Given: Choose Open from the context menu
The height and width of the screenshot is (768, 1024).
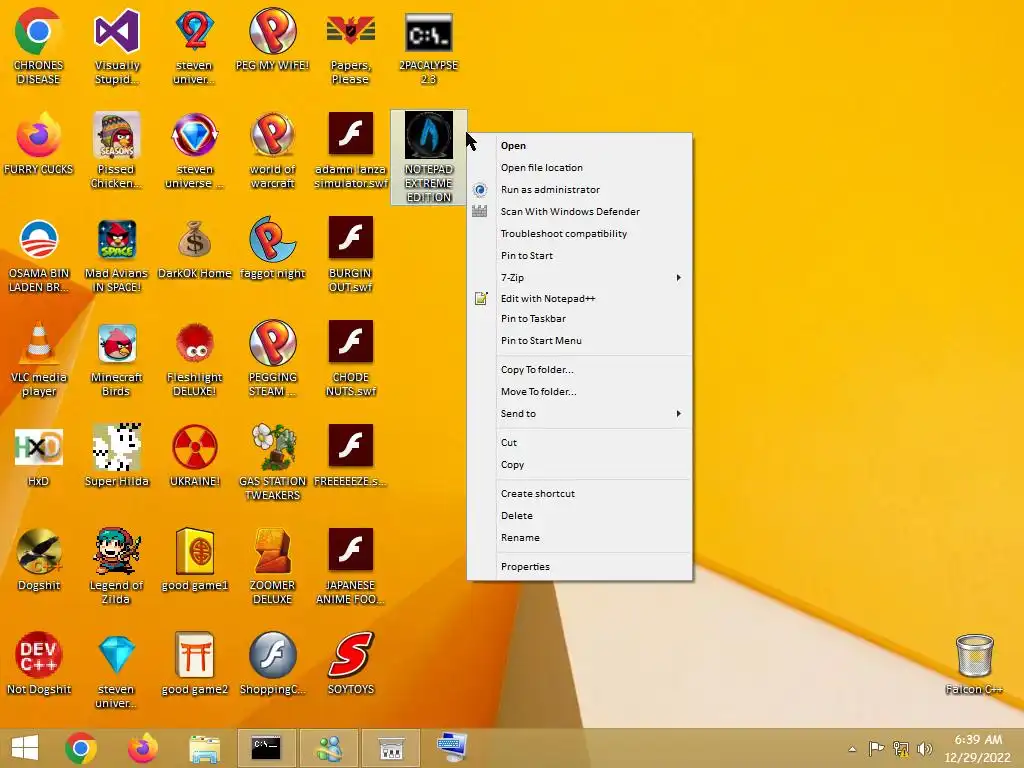Looking at the screenshot, I should click(x=580, y=146).
